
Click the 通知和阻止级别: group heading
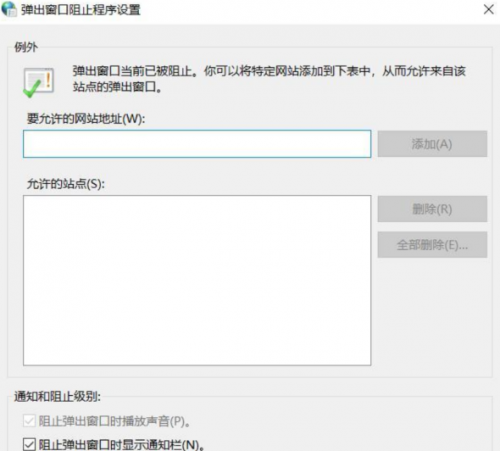click(57, 396)
